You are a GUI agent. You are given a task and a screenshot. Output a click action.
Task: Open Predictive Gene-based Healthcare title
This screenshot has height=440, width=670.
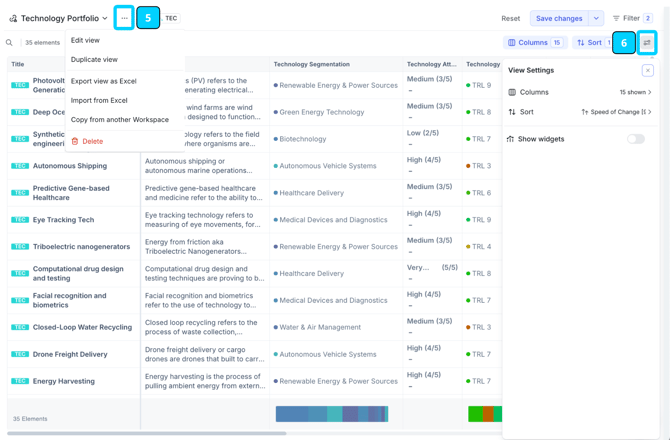71,193
